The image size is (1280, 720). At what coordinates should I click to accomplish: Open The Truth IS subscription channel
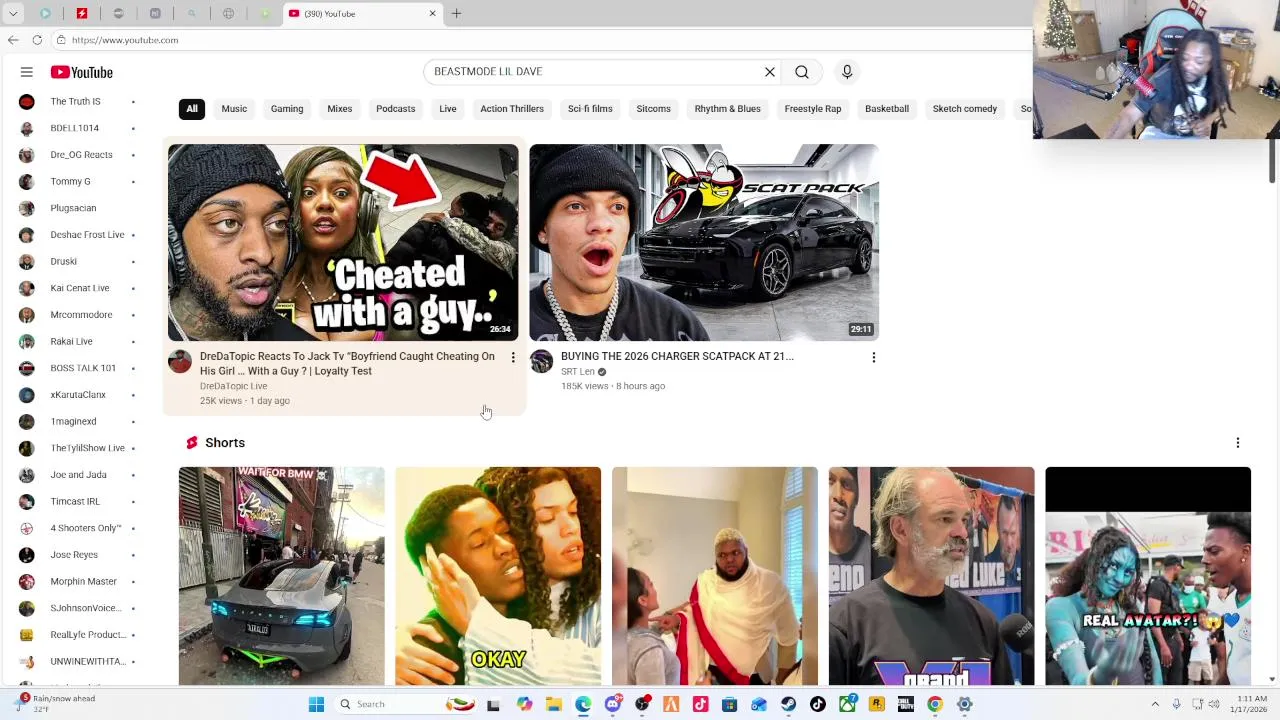click(x=78, y=101)
